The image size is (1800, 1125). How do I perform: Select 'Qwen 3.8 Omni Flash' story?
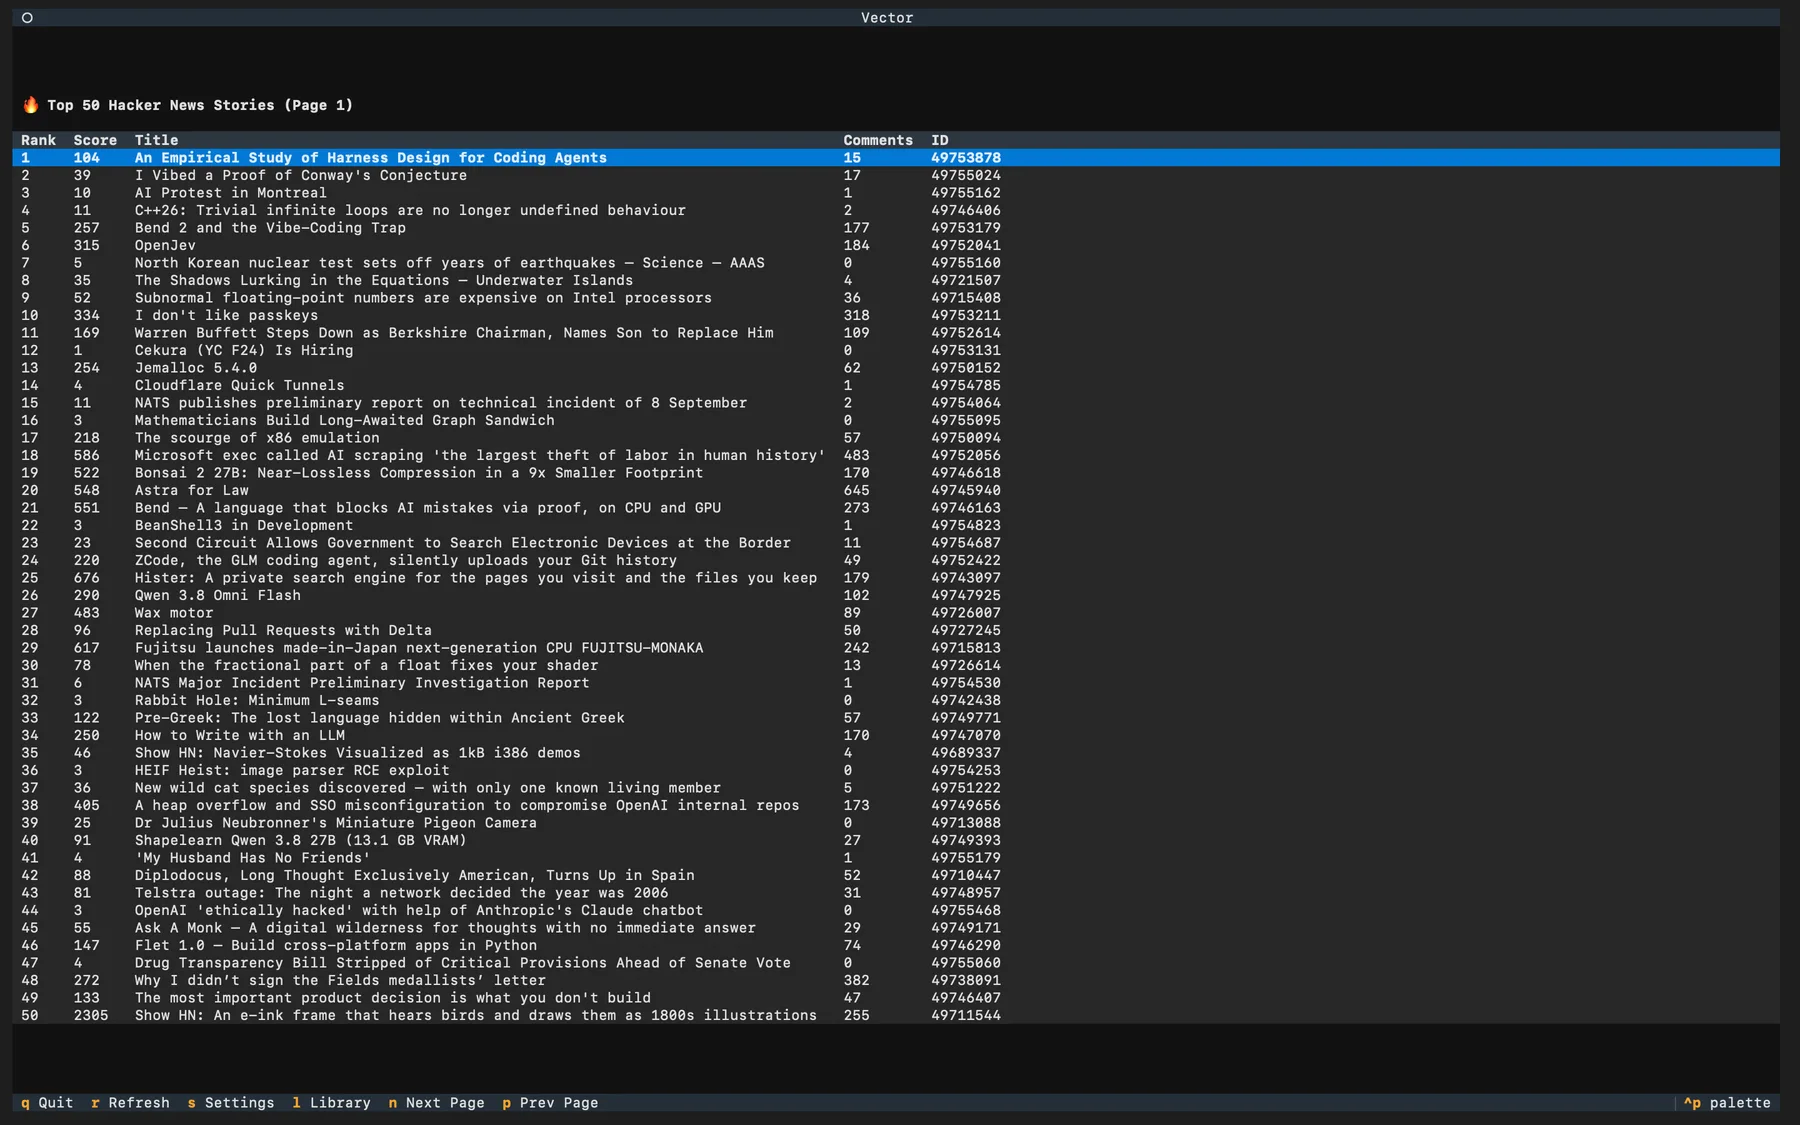point(896,595)
